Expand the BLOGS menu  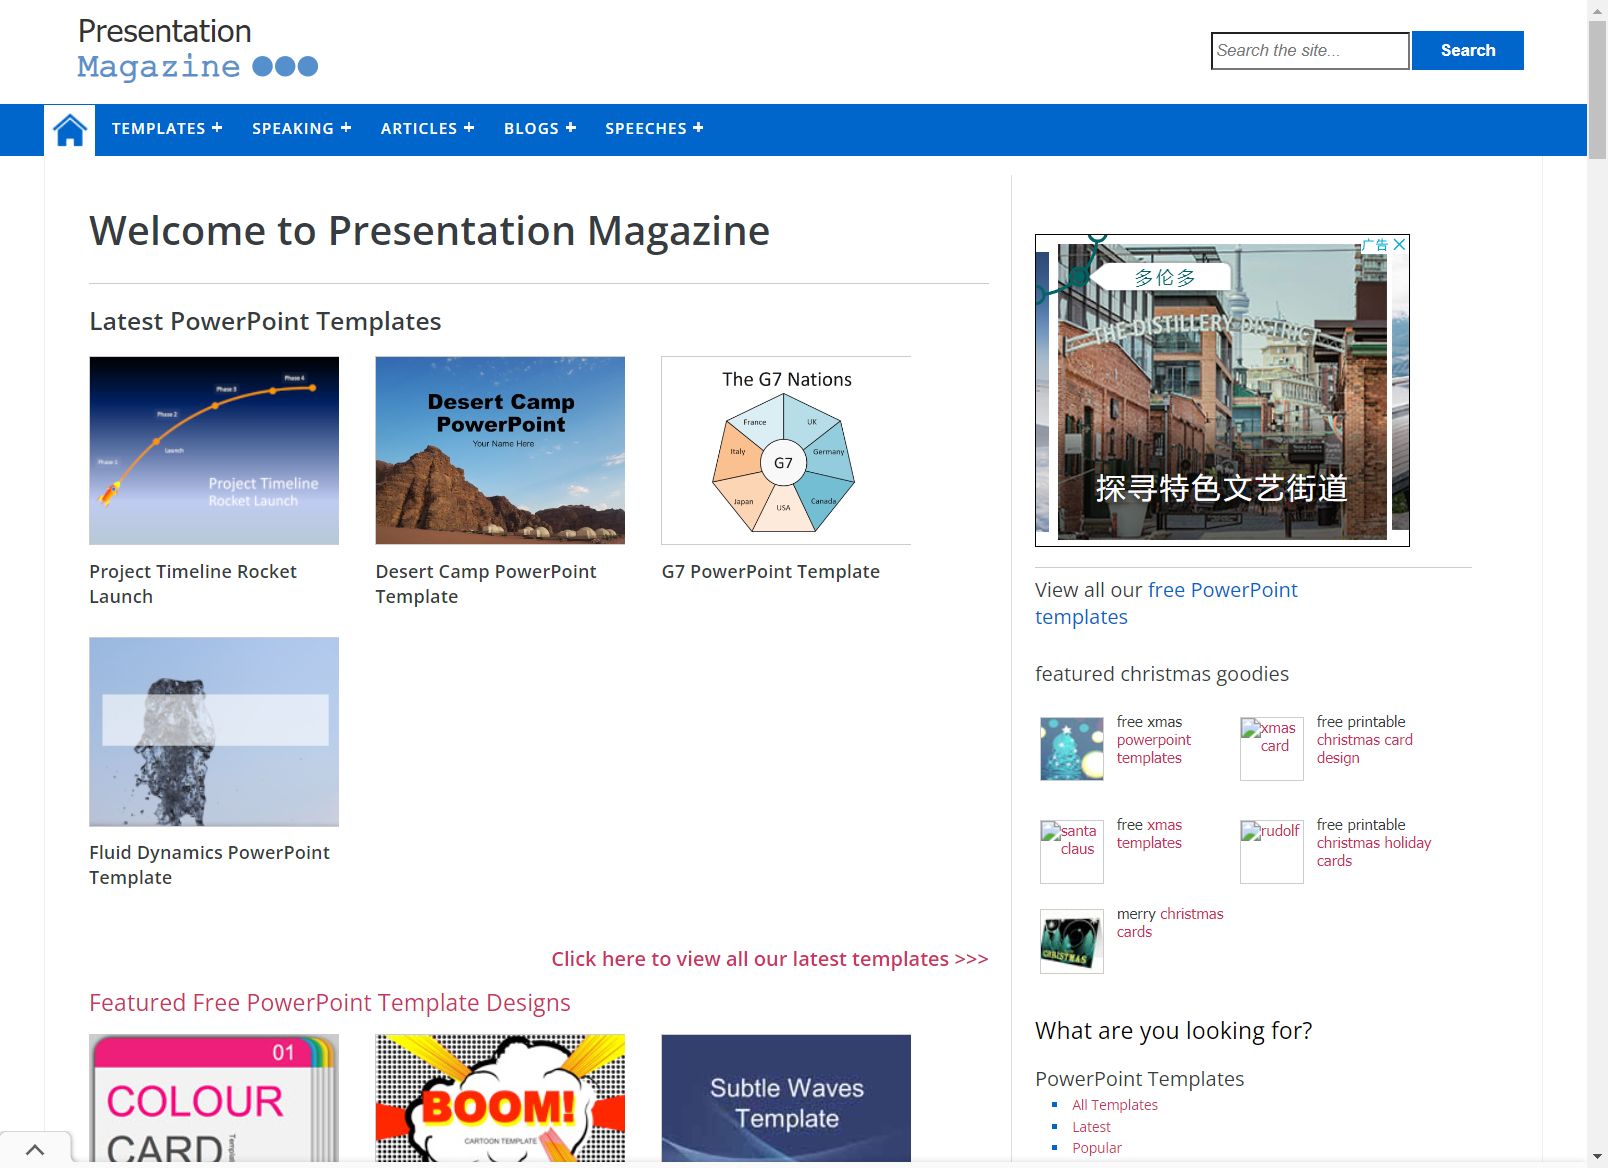click(540, 129)
